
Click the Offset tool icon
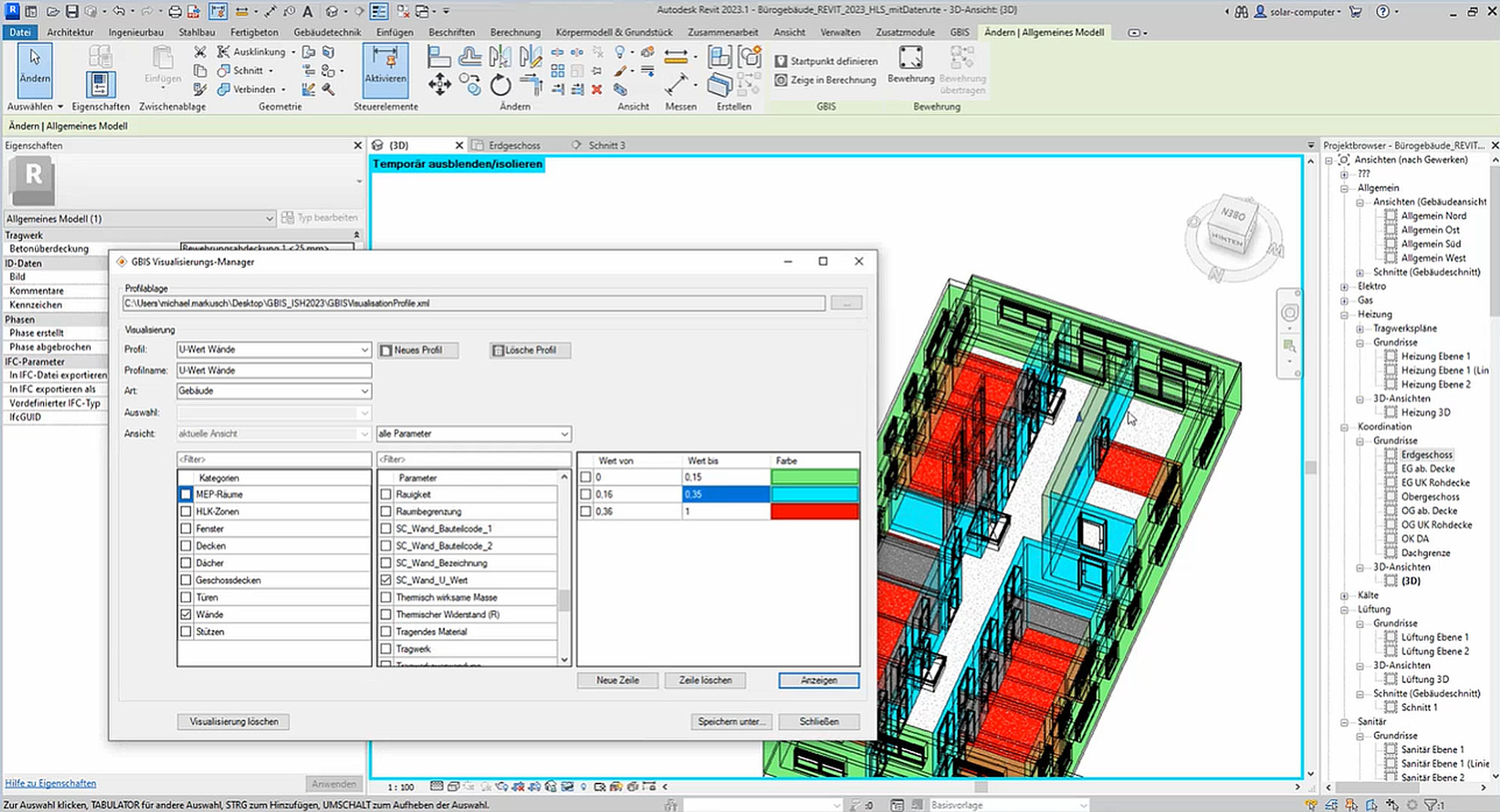coord(470,58)
